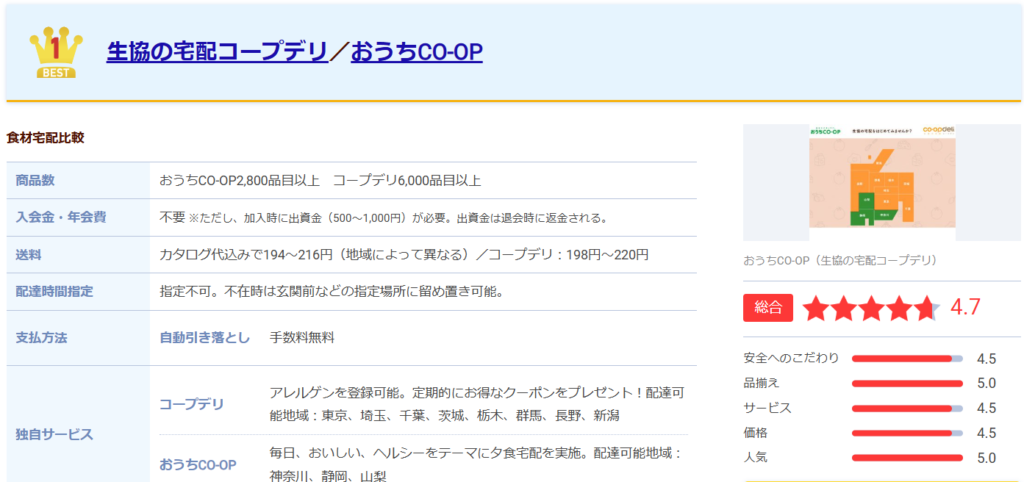This screenshot has height=482, width=1024.
Task: Click the おうちCO-OP website thumbnail image
Action: [x=881, y=182]
